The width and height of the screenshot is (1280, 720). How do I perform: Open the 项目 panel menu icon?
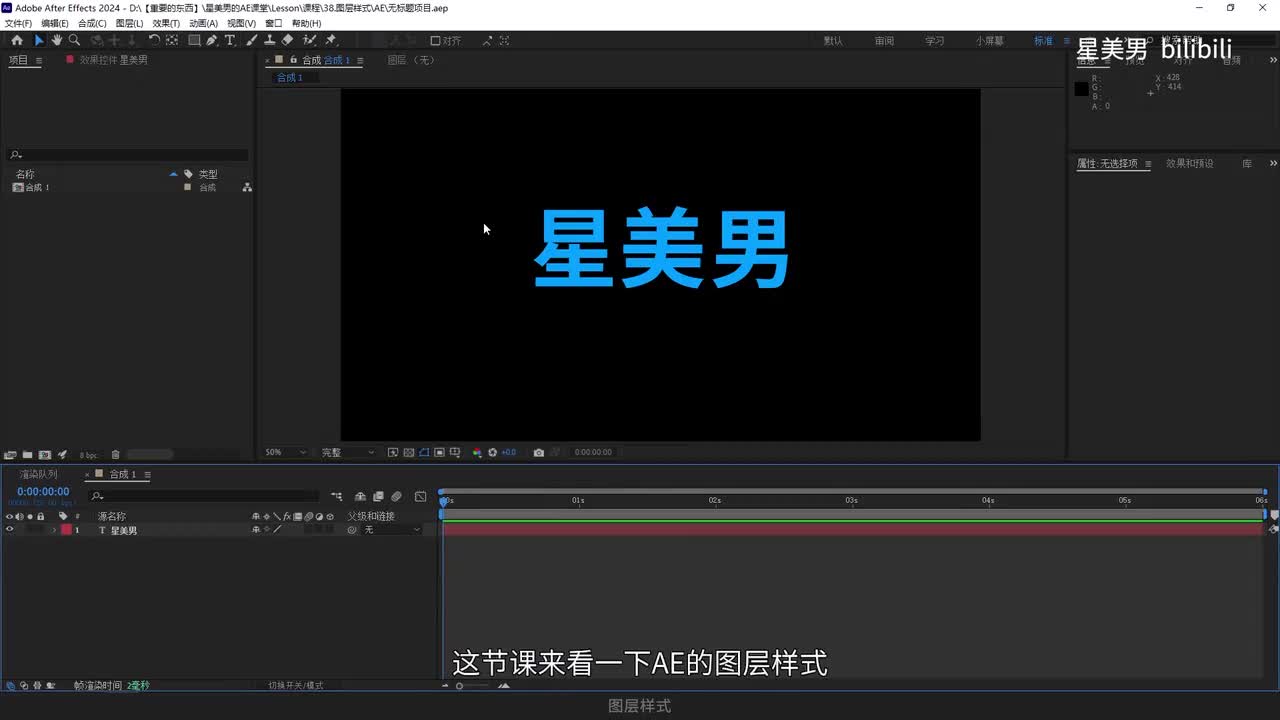(39, 60)
